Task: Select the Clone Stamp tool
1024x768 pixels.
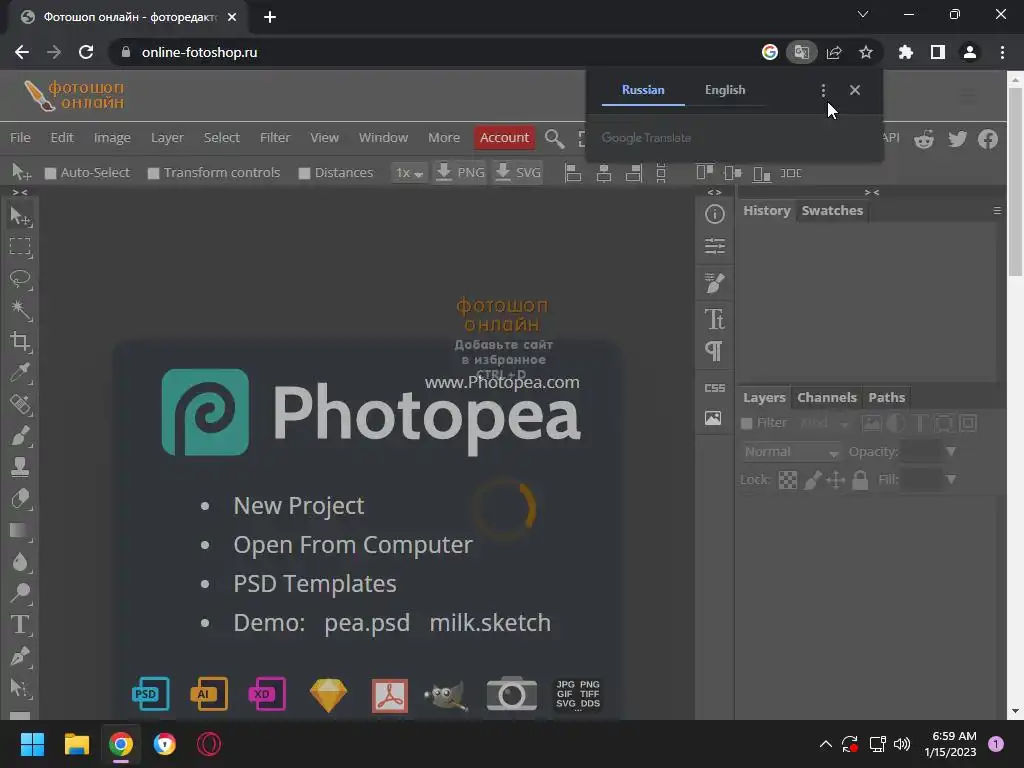Action: pos(20,466)
